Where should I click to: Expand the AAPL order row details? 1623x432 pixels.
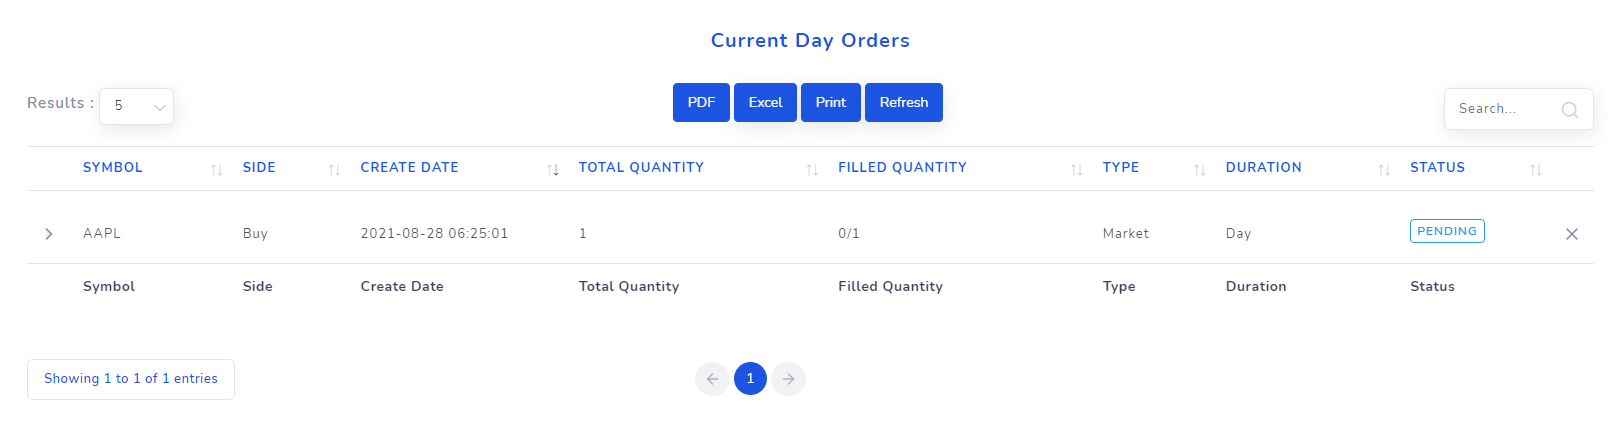coord(49,234)
